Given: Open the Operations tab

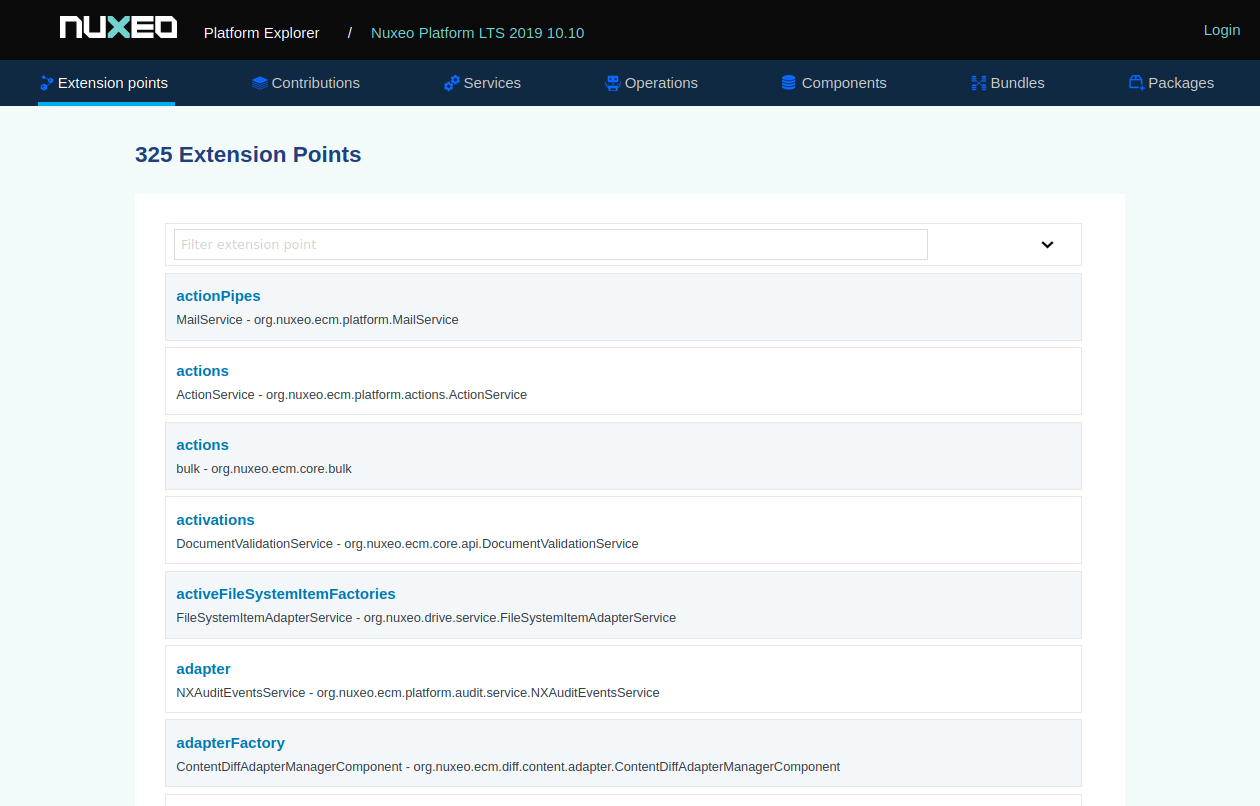Looking at the screenshot, I should click(652, 83).
